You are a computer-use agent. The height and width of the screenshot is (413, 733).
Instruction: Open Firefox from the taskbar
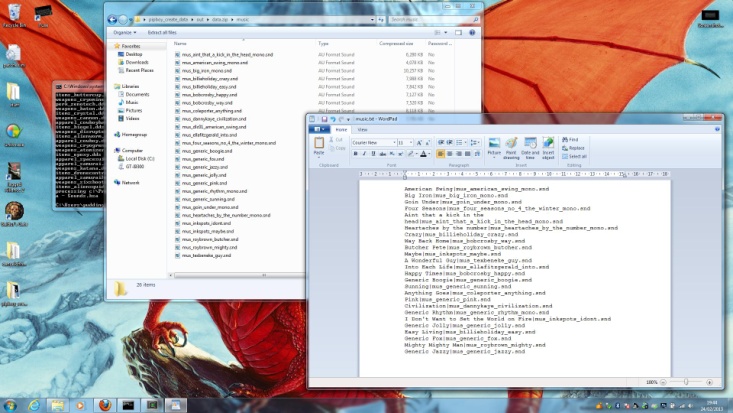pos(105,405)
